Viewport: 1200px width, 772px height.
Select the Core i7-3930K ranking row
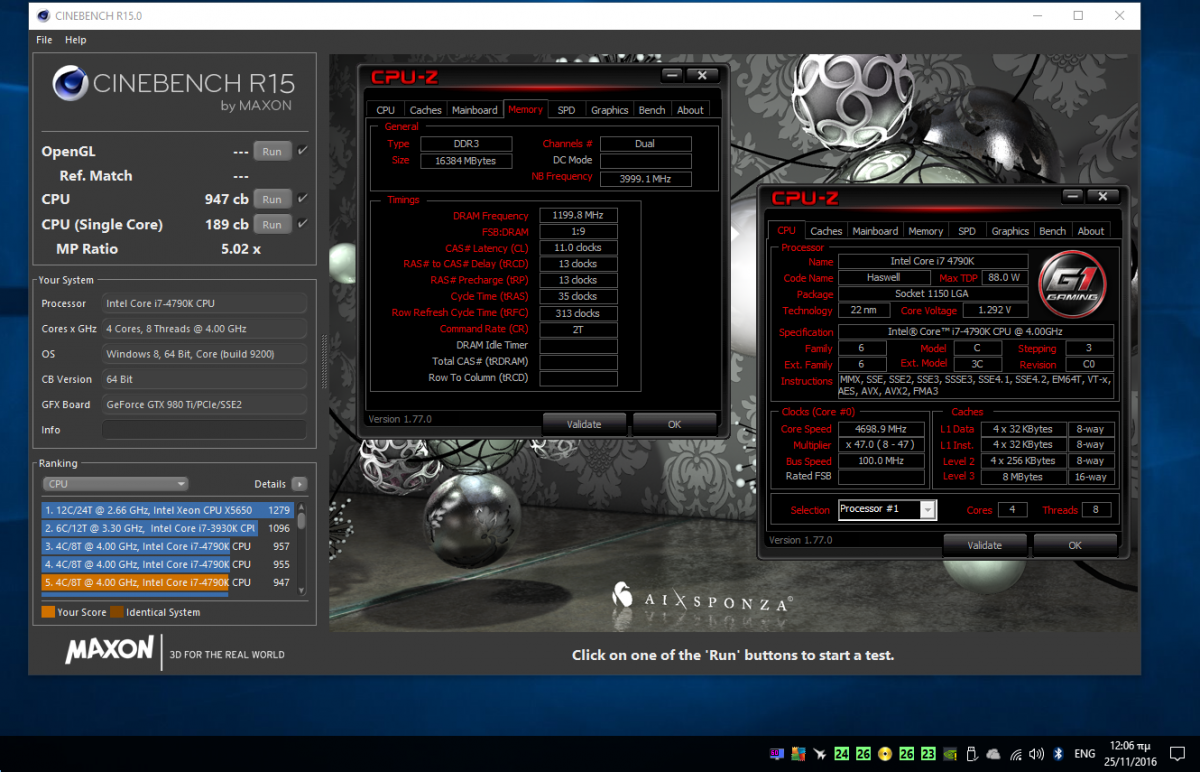[x=167, y=528]
